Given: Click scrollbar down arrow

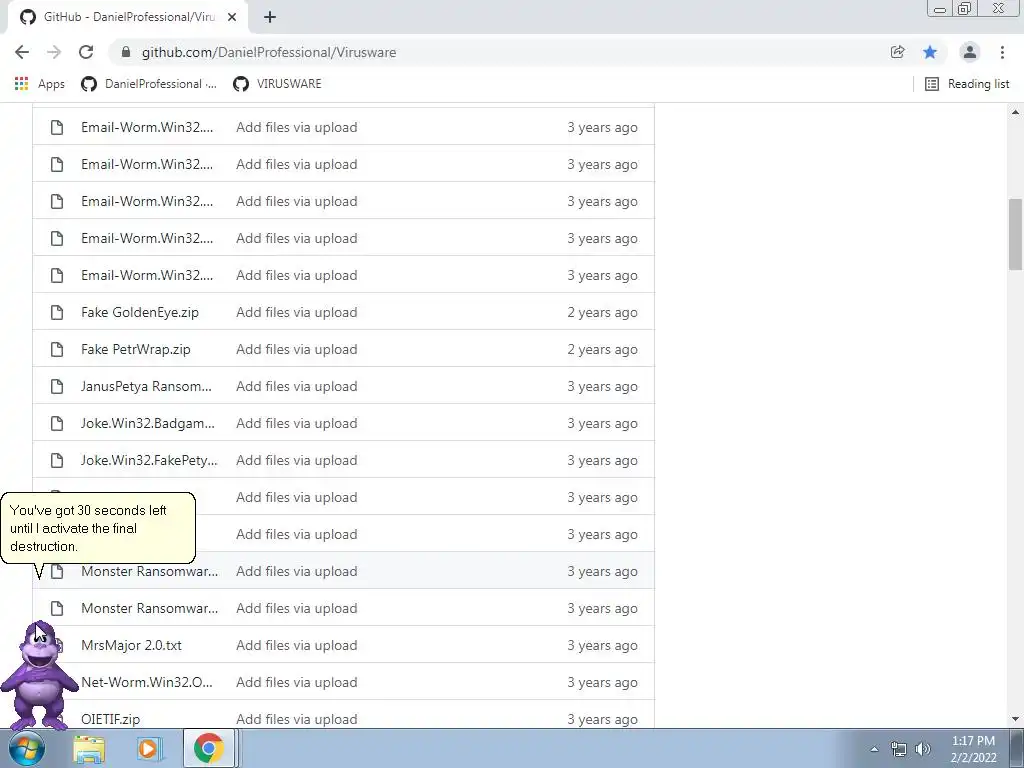Looking at the screenshot, I should (x=1015, y=719).
